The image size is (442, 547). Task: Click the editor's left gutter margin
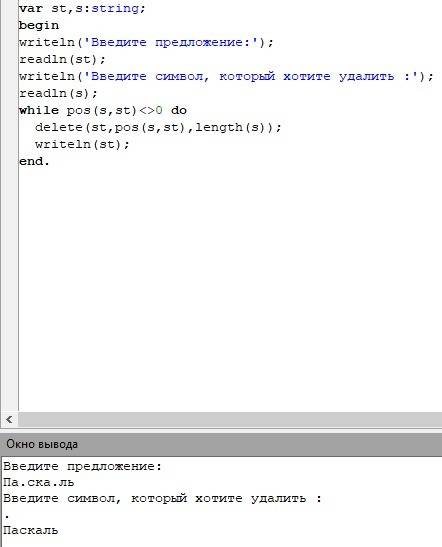point(9,206)
